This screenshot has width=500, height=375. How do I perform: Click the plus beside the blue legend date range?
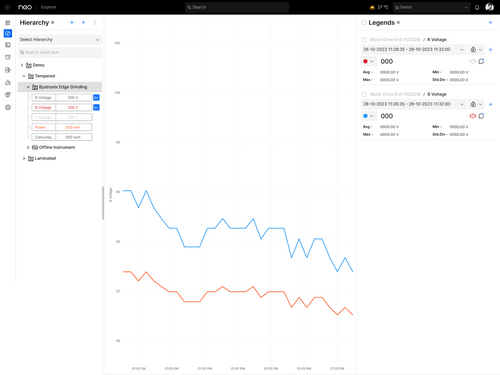(x=490, y=104)
